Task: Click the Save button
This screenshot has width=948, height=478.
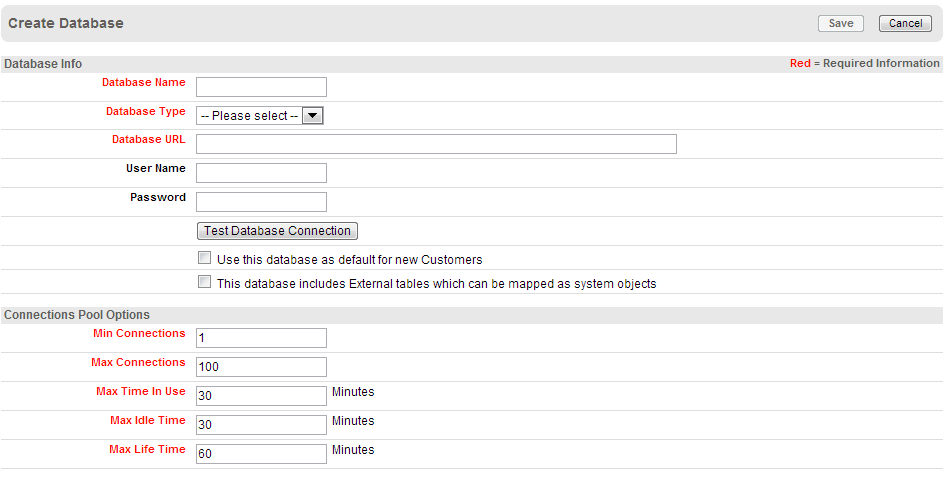Action: 840,23
